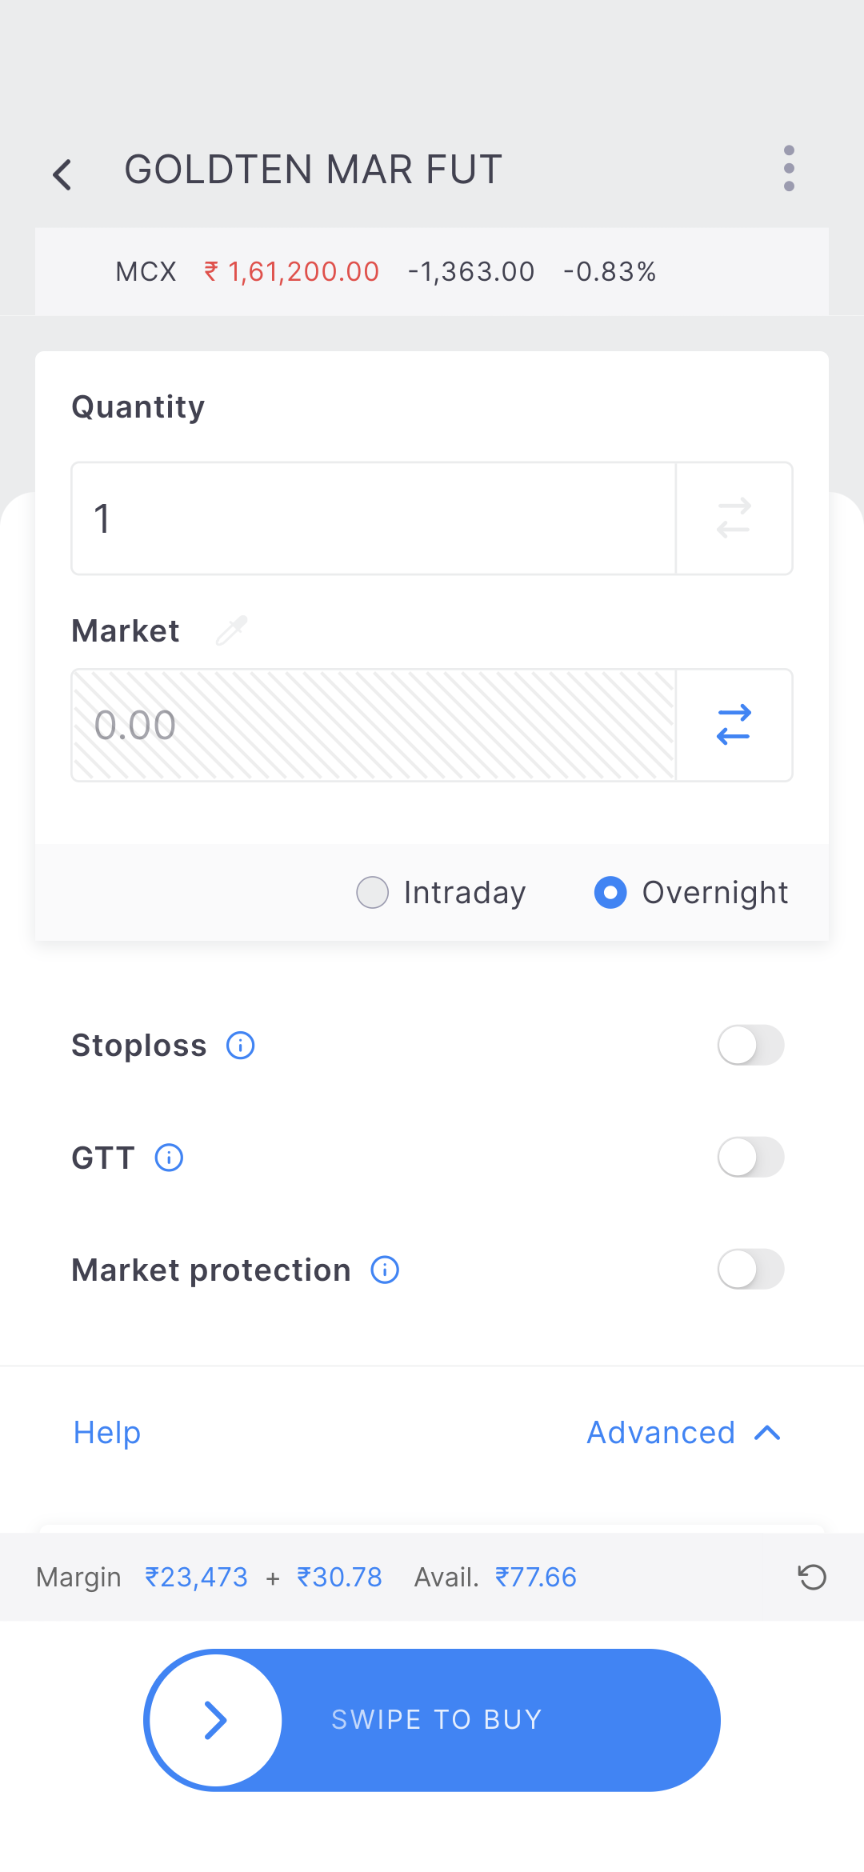Screen dimensions: 864x1872
Task: Open the Stoploss info icon
Action: (240, 1045)
